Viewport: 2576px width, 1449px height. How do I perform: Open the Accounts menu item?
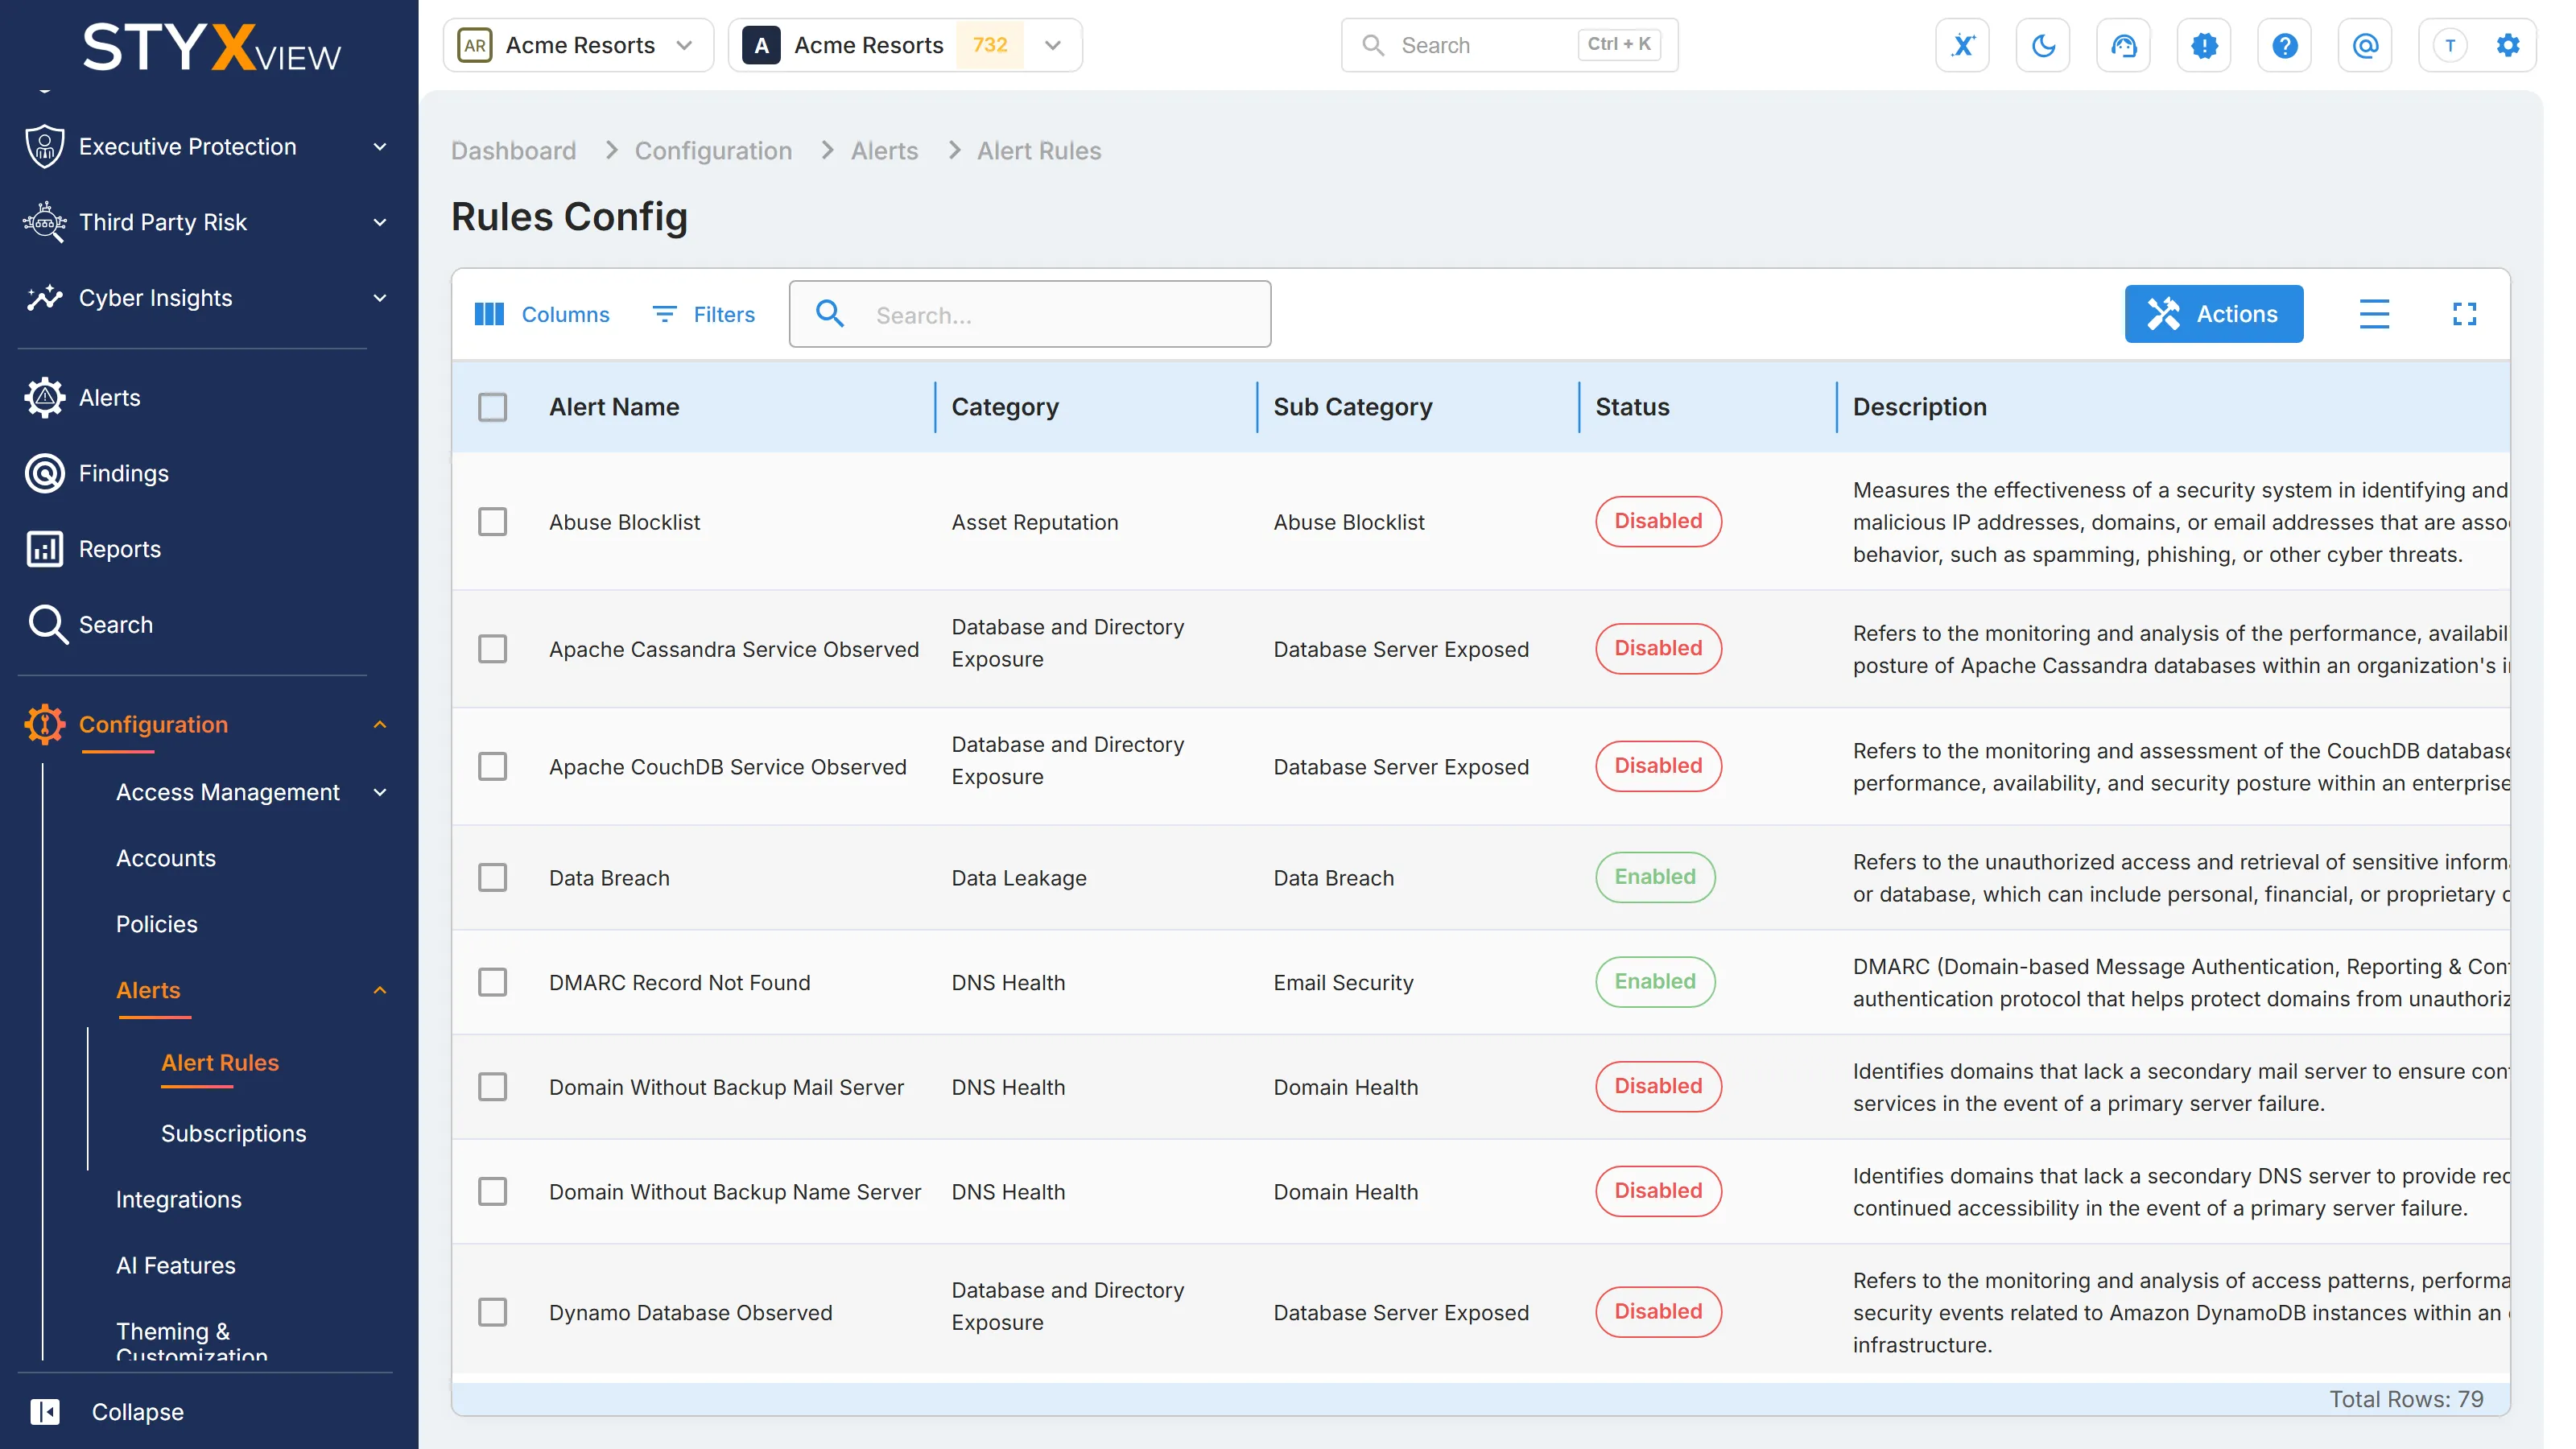tap(166, 858)
